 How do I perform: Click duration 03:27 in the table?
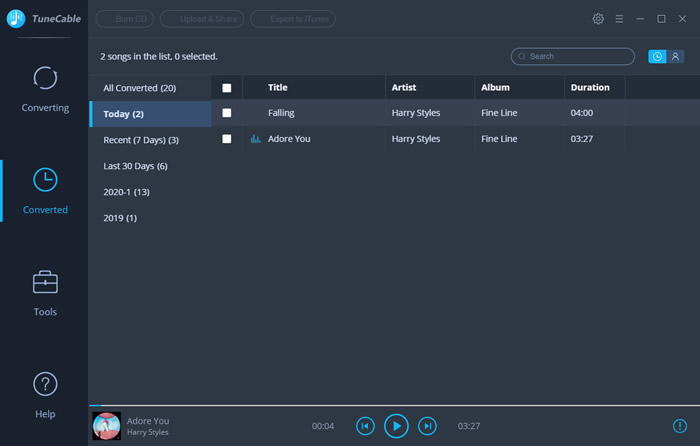click(582, 139)
